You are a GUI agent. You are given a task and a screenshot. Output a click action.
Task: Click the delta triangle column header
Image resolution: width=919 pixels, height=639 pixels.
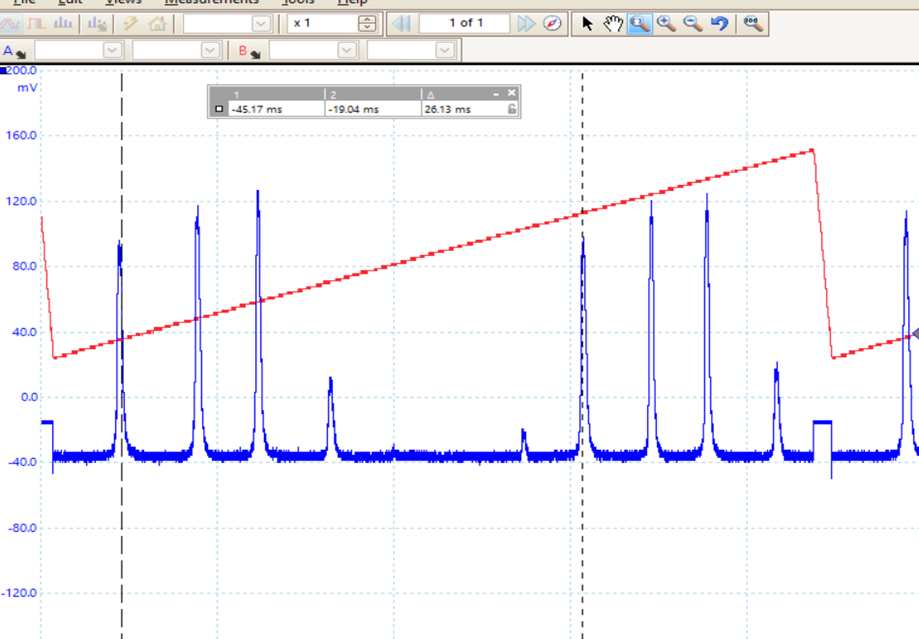[431, 94]
